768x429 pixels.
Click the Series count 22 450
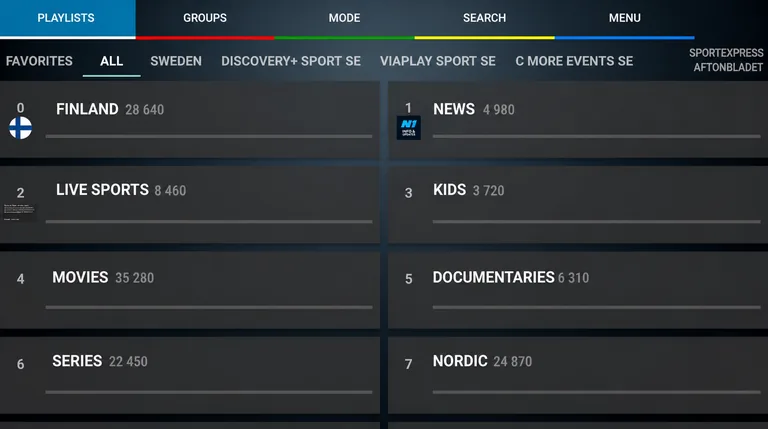(x=128, y=362)
